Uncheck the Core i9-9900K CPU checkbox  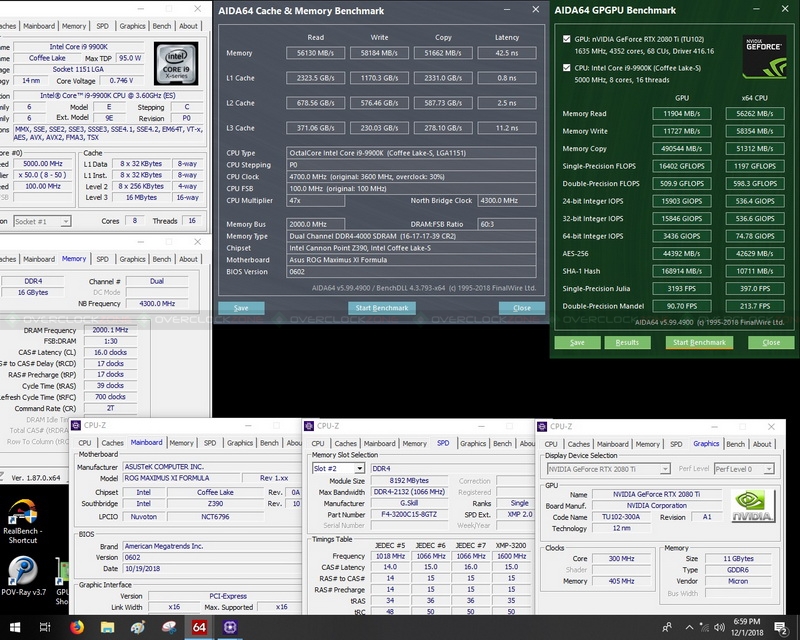tap(566, 67)
